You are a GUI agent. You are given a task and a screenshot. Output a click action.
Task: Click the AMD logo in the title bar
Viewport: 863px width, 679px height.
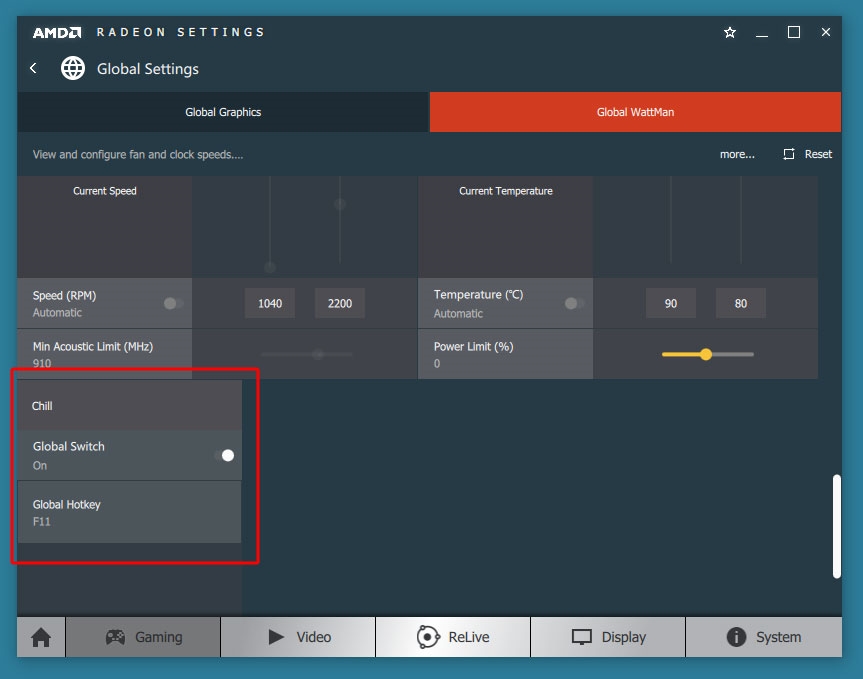57,32
